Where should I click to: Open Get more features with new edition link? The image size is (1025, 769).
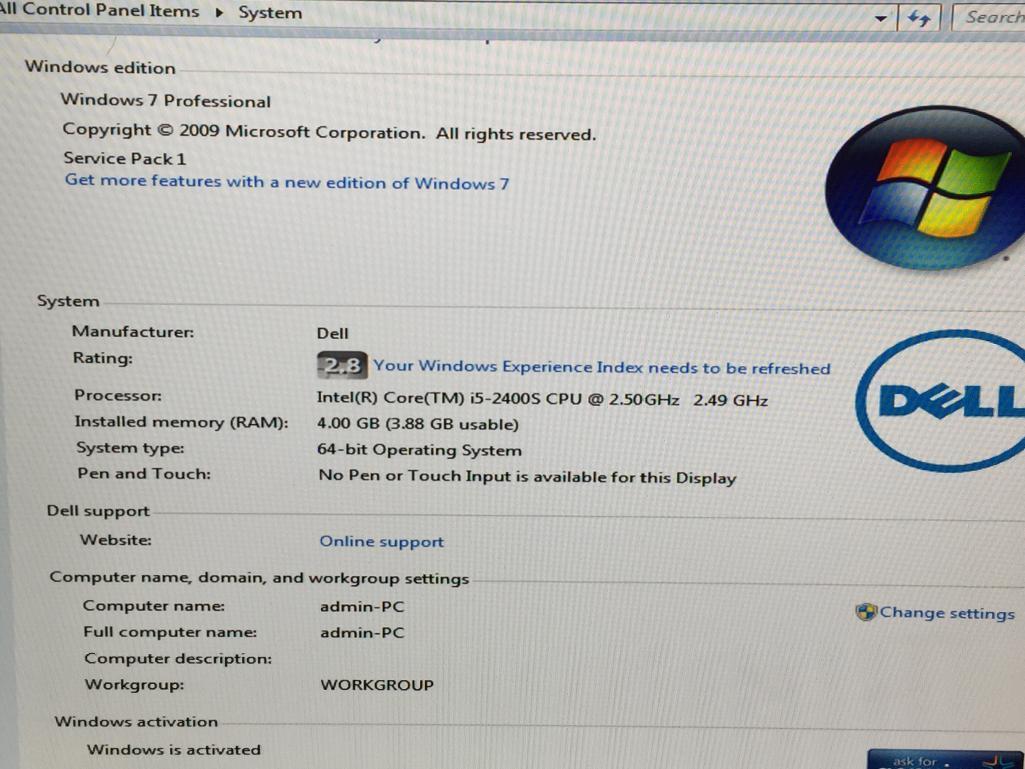point(286,182)
